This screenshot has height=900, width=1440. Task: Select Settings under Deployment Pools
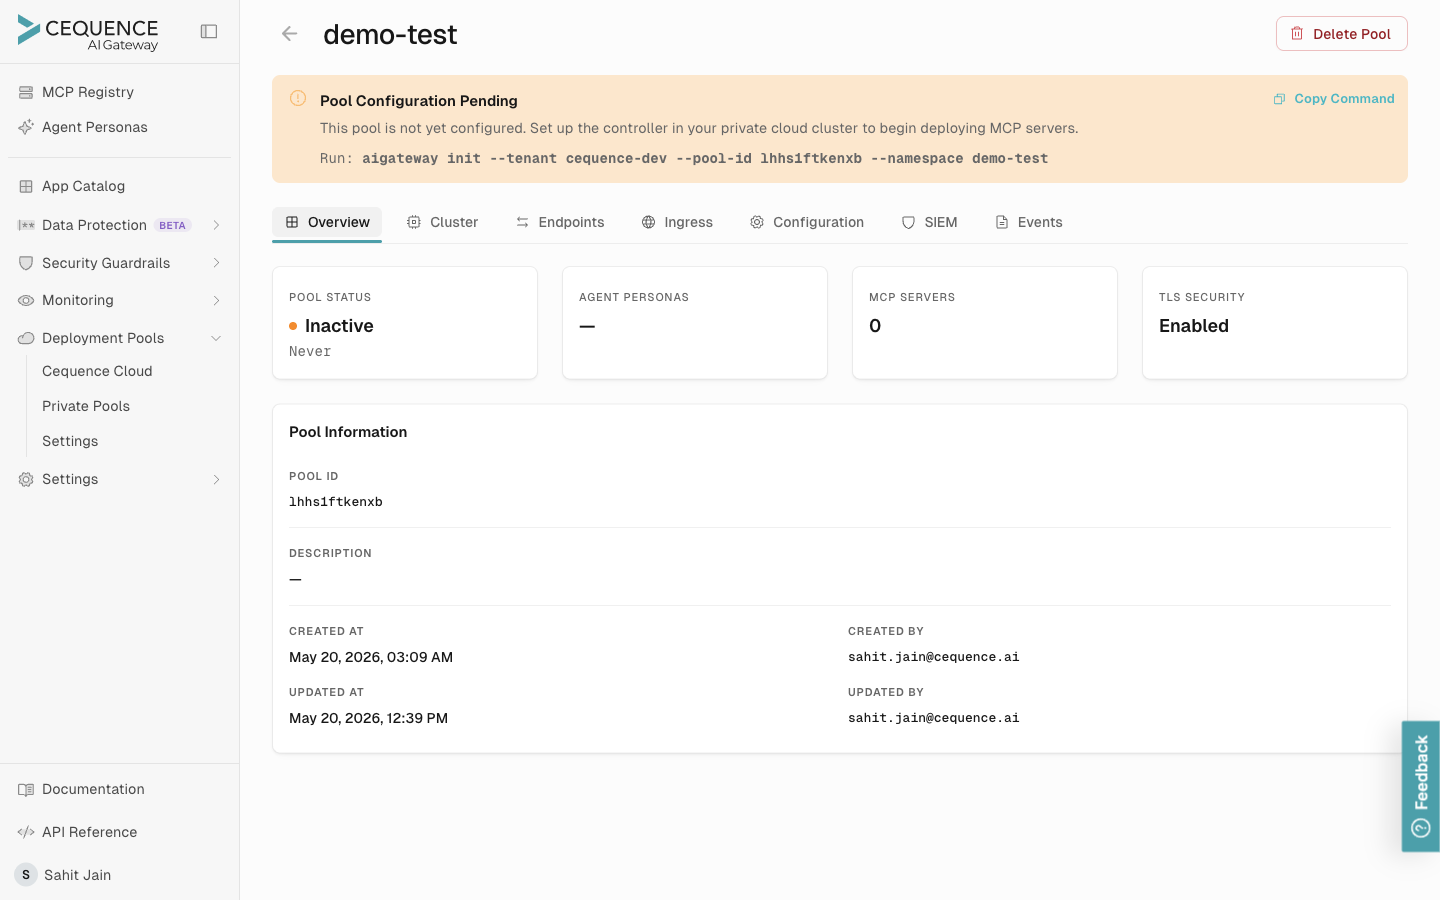point(70,441)
